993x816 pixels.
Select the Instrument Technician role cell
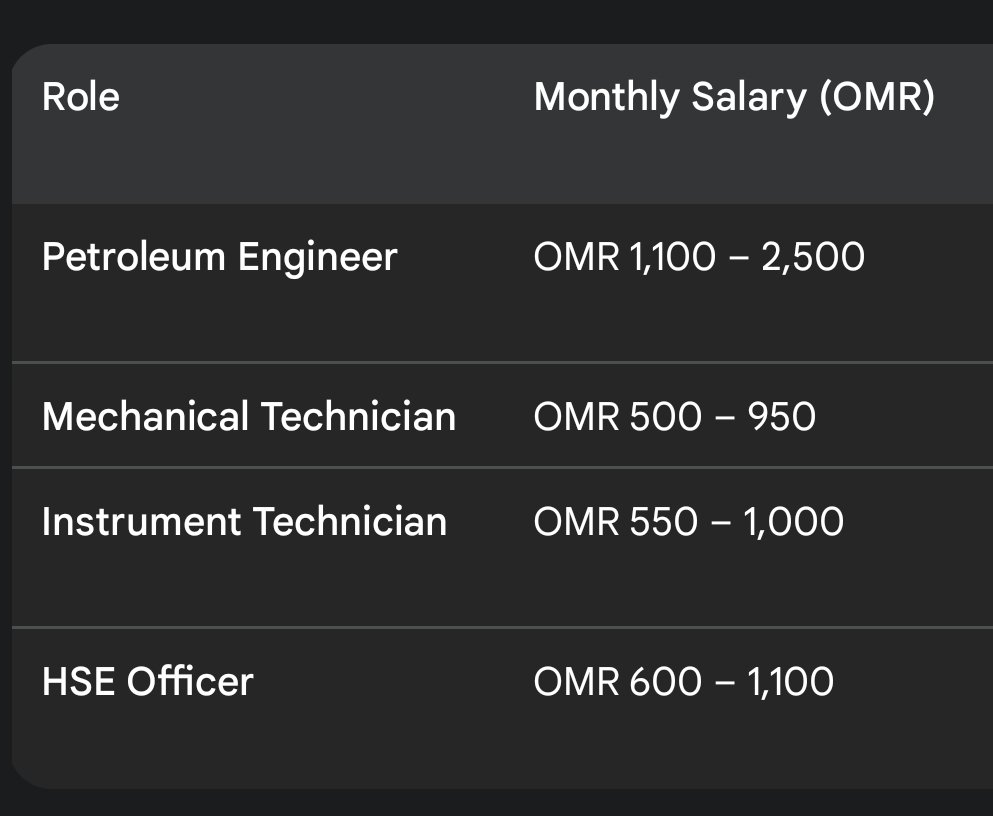click(244, 521)
